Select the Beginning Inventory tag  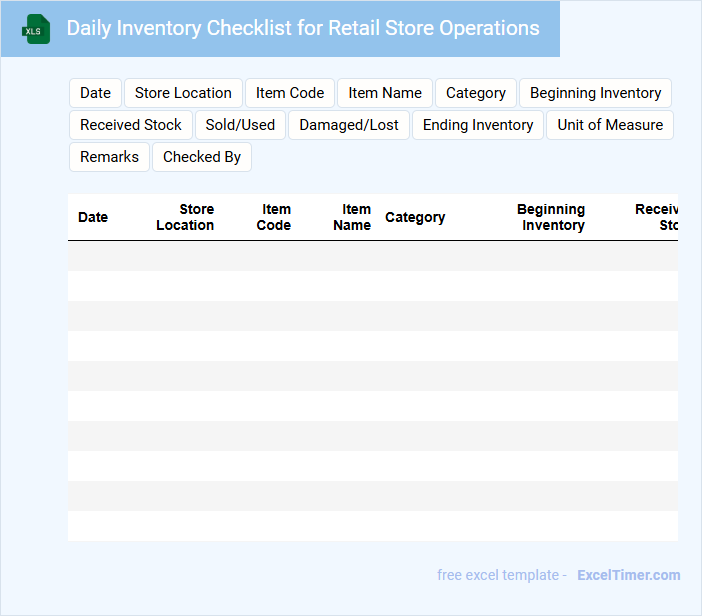point(595,93)
